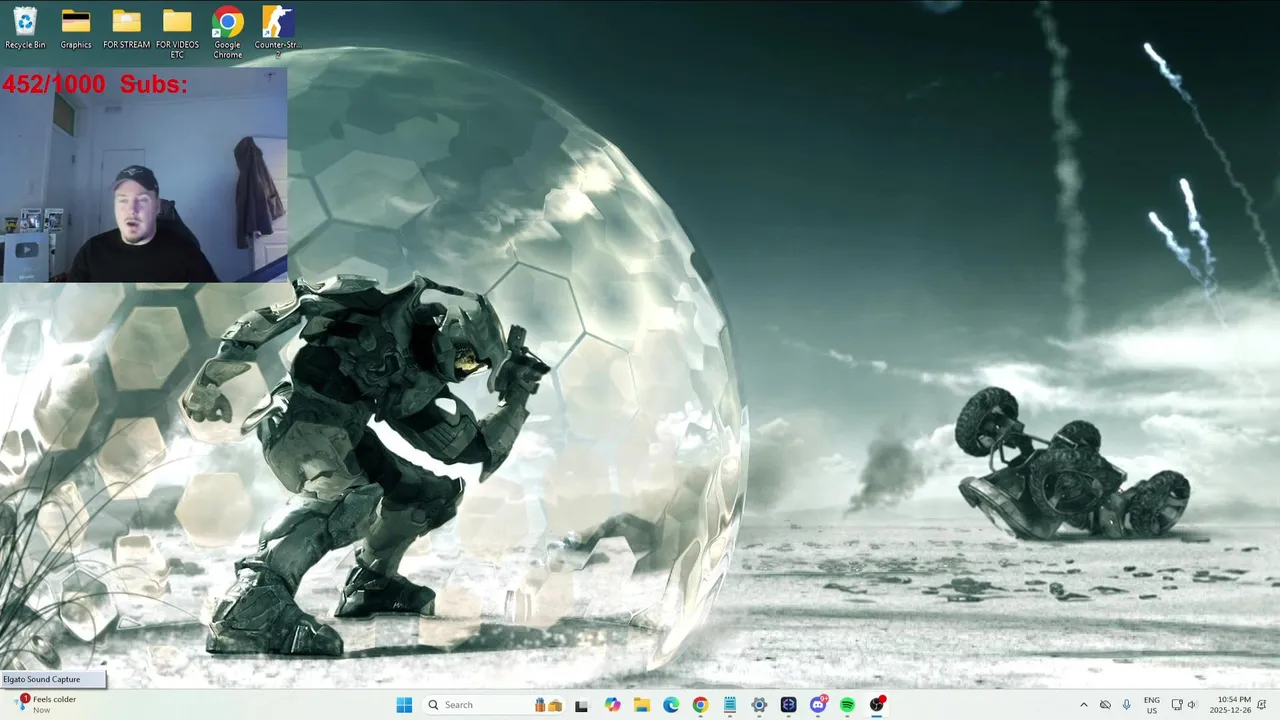Click the search highlight icon in Search box
This screenshot has height=720, width=1280.
click(x=547, y=705)
